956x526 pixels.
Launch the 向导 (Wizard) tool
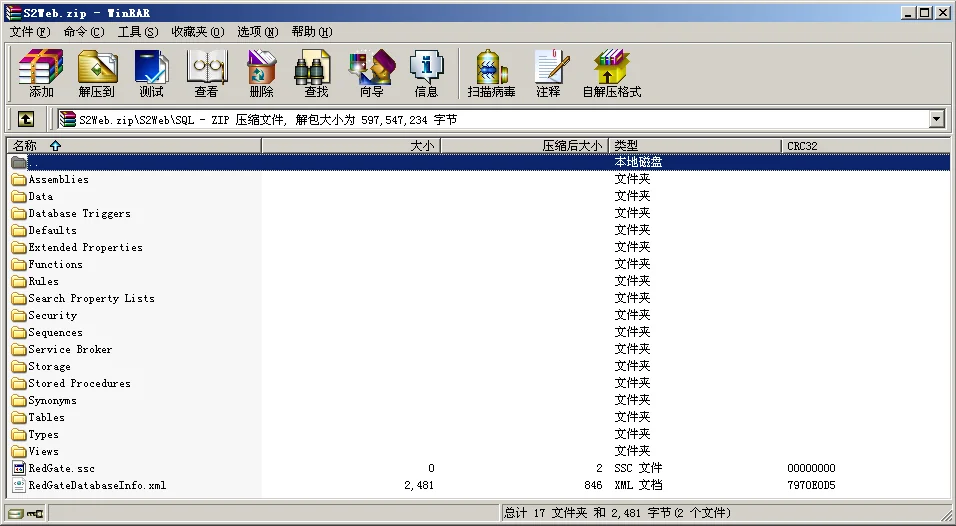[371, 73]
